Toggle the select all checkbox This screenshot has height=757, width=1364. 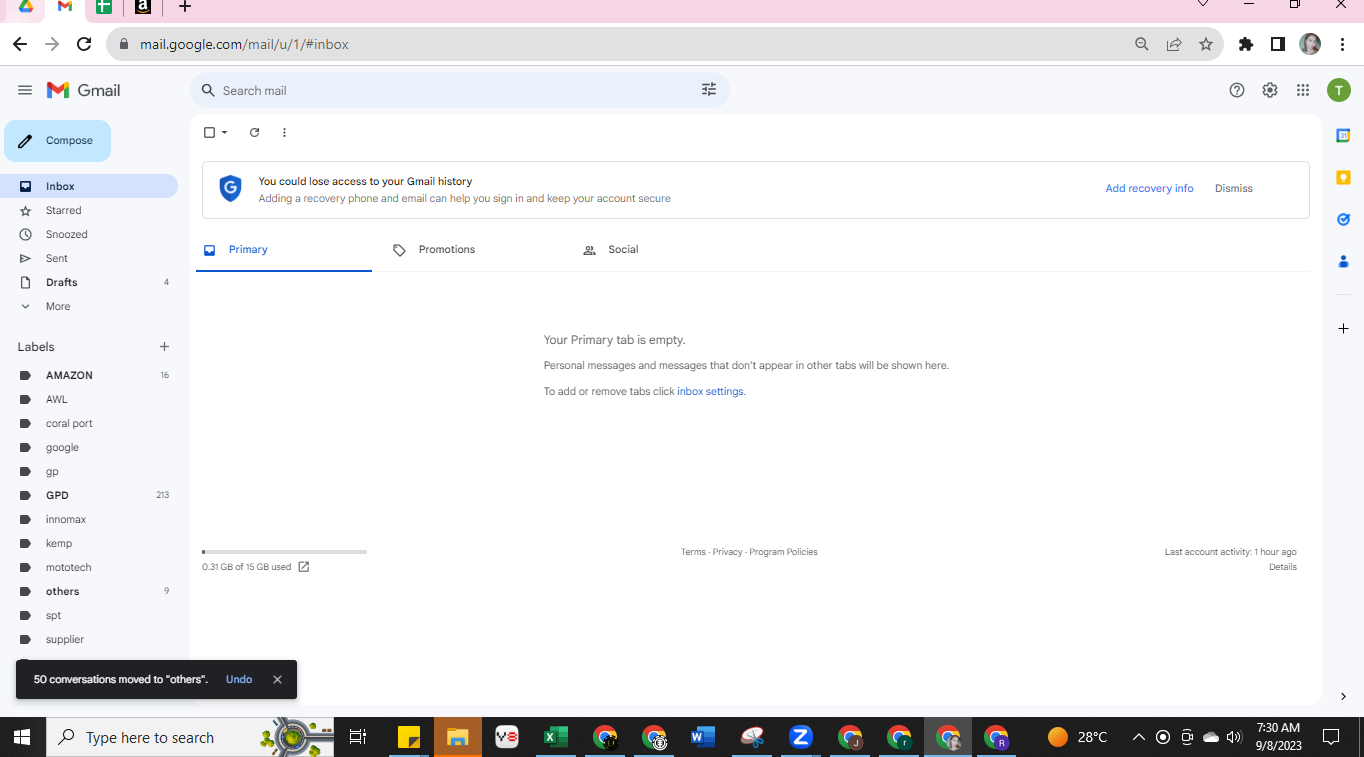pyautogui.click(x=209, y=132)
